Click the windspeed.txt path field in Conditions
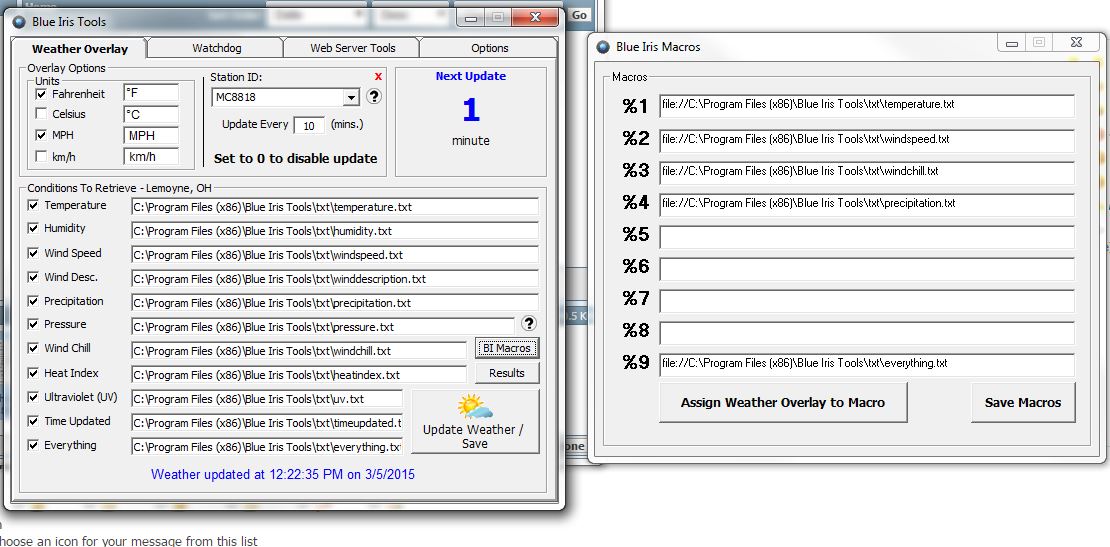The height and width of the screenshot is (547, 1110). coord(335,255)
